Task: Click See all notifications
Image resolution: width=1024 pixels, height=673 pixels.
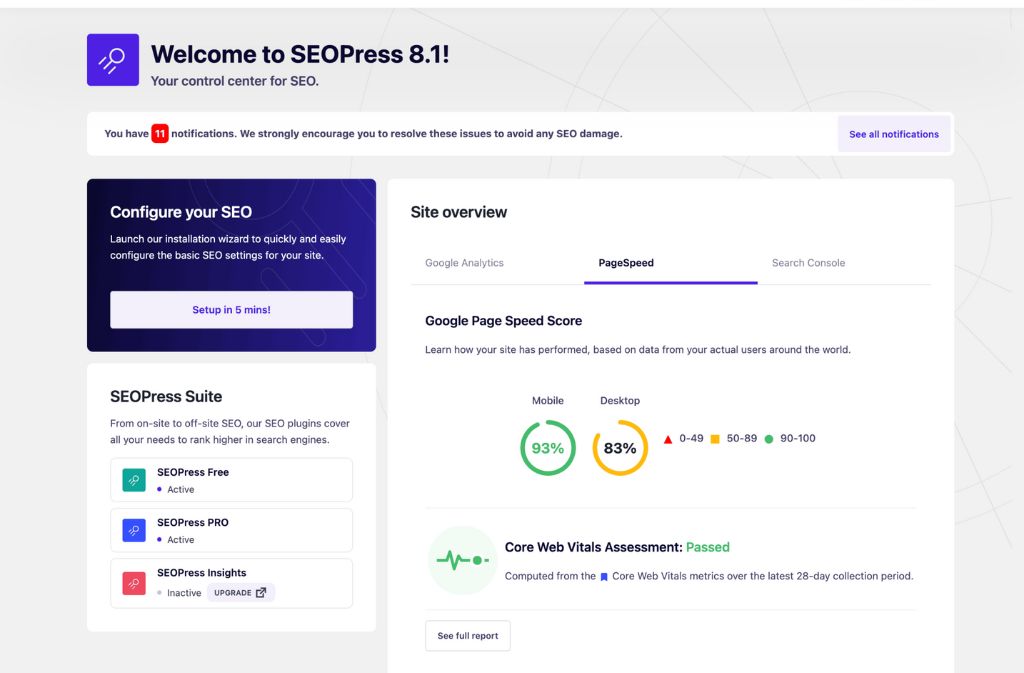Action: (893, 133)
